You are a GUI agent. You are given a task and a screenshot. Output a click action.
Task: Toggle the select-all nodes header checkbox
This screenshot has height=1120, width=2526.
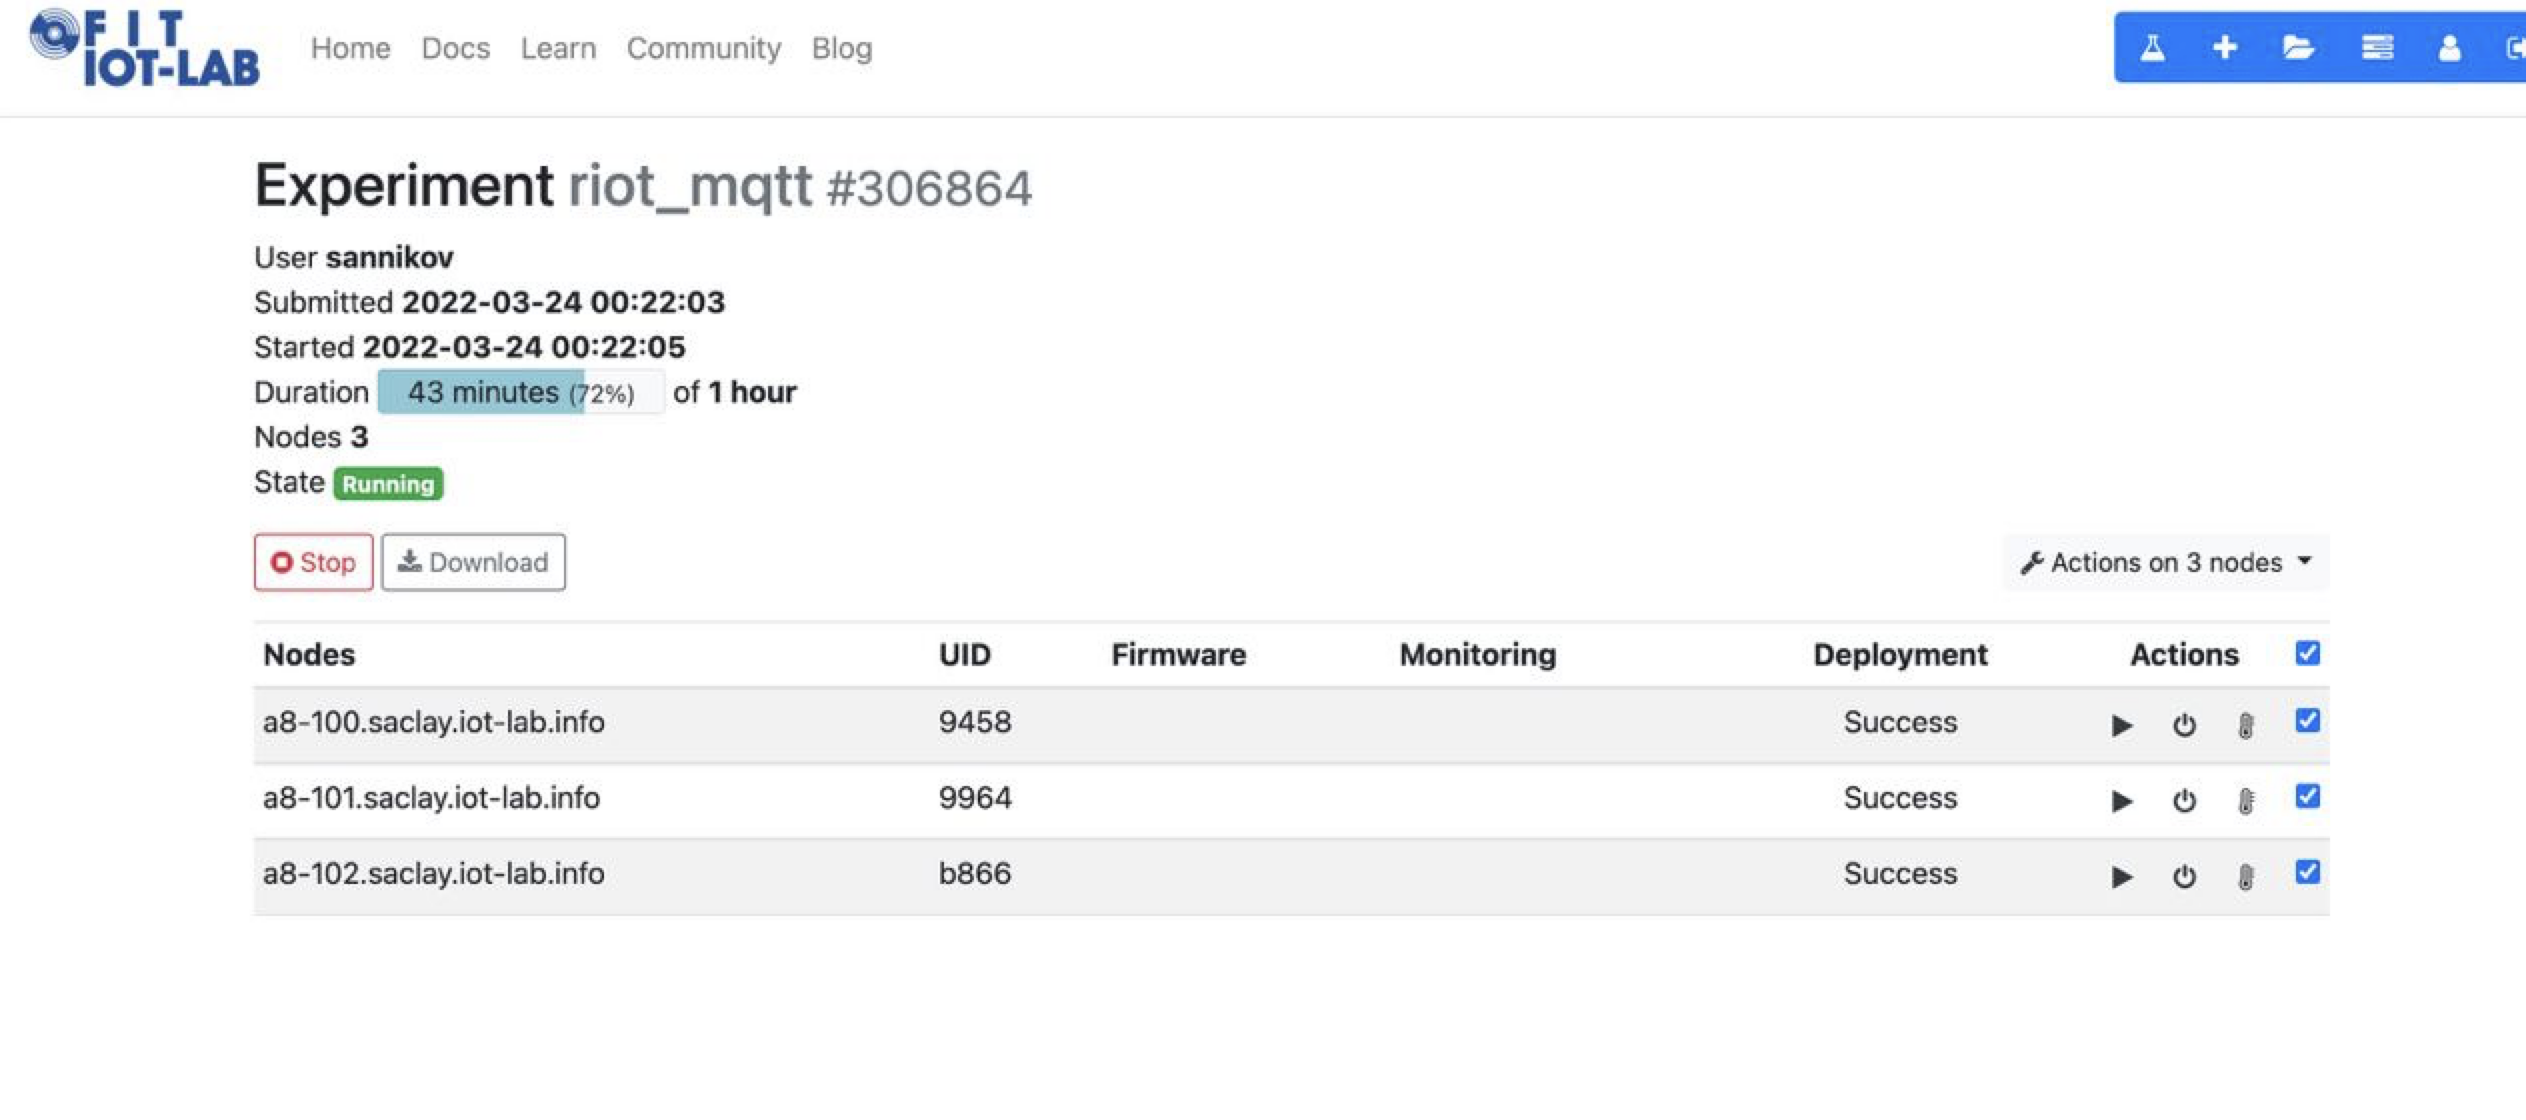(2307, 653)
